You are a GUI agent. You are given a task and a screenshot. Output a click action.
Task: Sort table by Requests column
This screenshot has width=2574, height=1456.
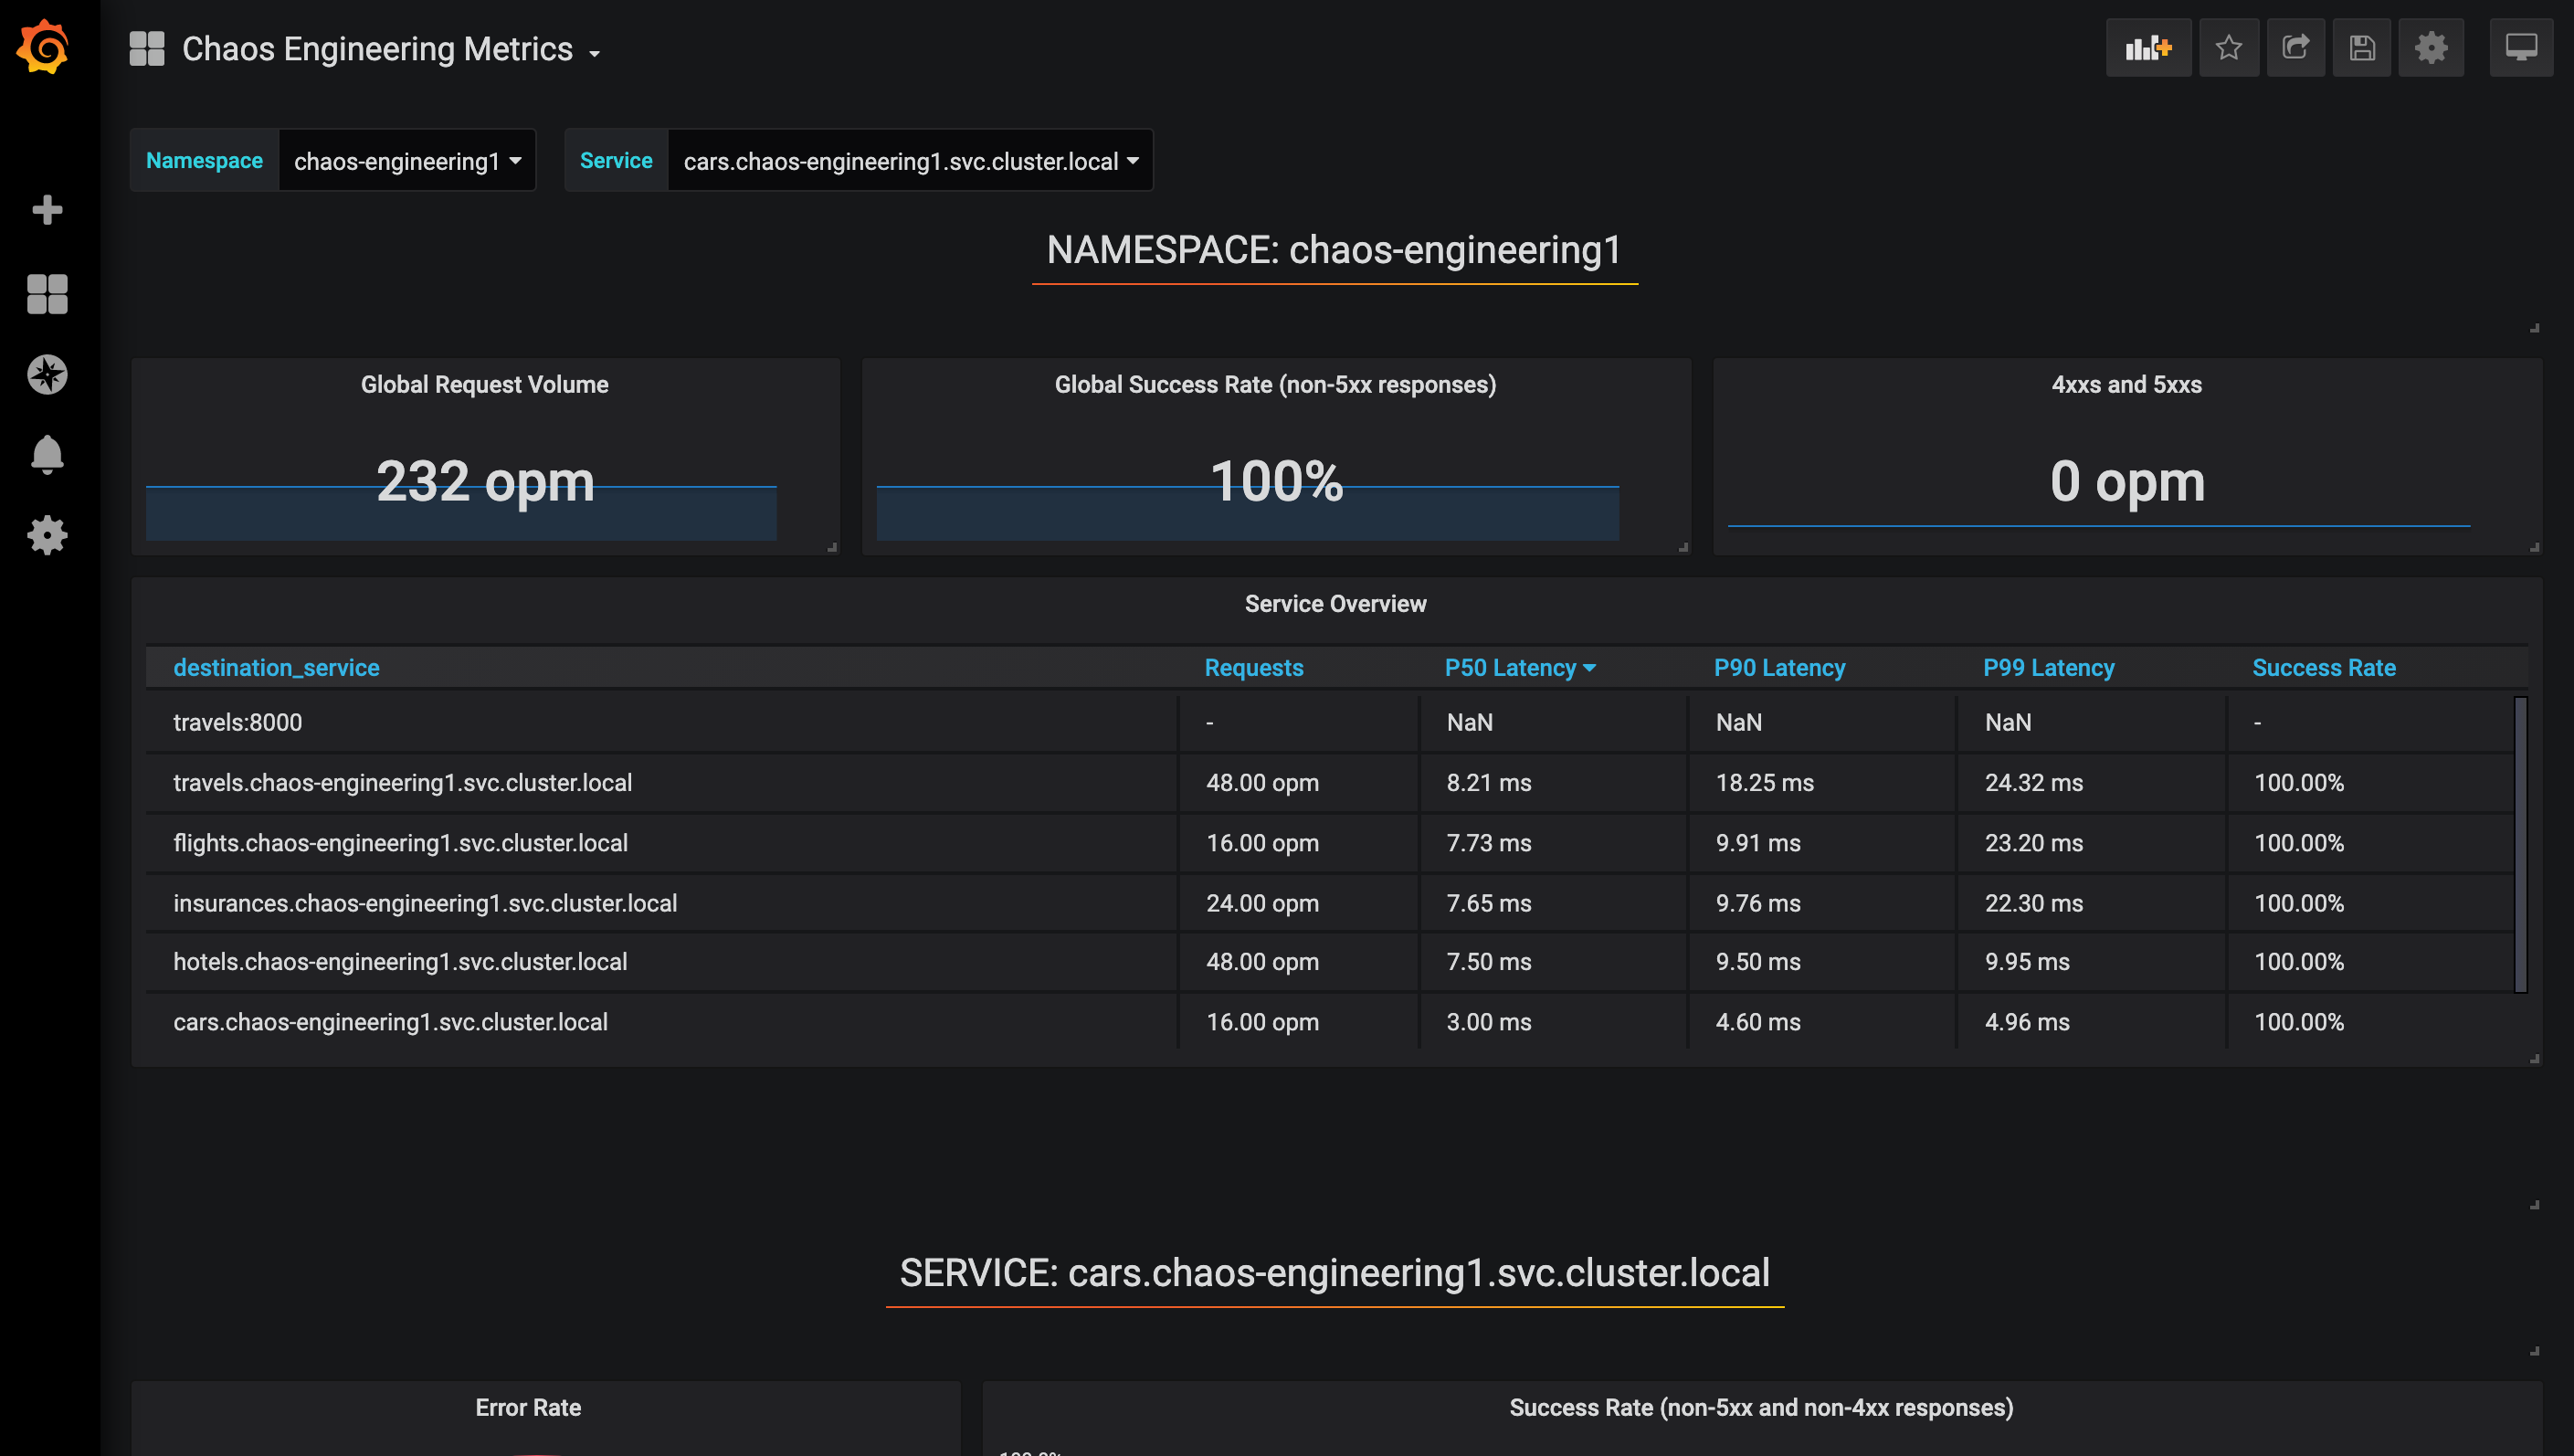click(x=1254, y=667)
